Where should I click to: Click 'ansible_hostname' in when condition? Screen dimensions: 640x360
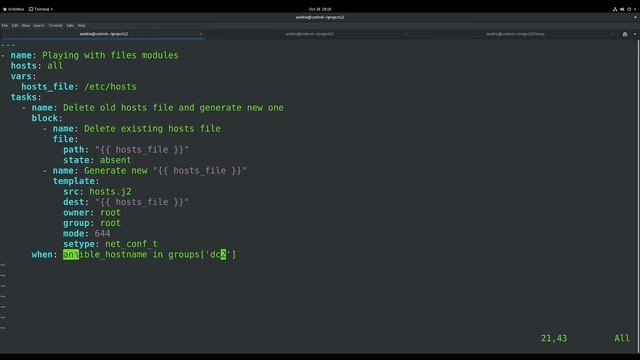coord(105,255)
